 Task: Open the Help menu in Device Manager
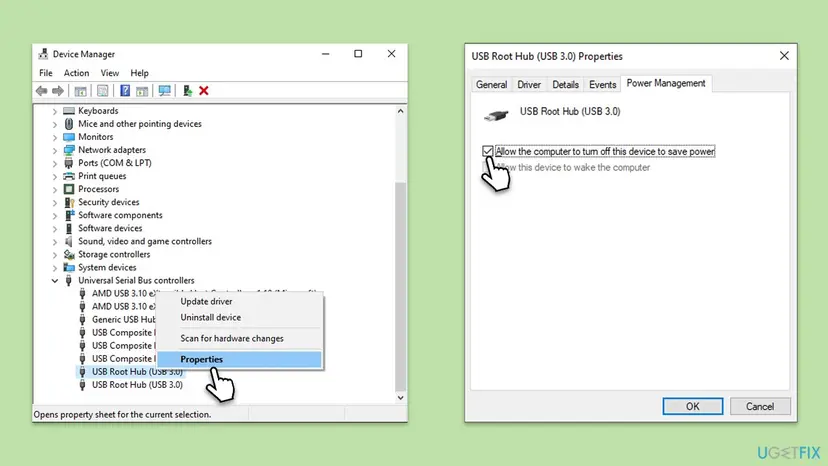(x=139, y=73)
